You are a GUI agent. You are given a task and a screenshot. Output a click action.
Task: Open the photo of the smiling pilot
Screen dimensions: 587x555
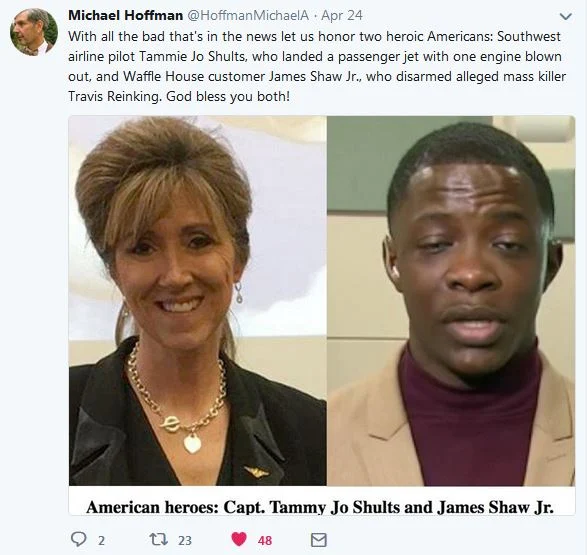click(x=197, y=301)
